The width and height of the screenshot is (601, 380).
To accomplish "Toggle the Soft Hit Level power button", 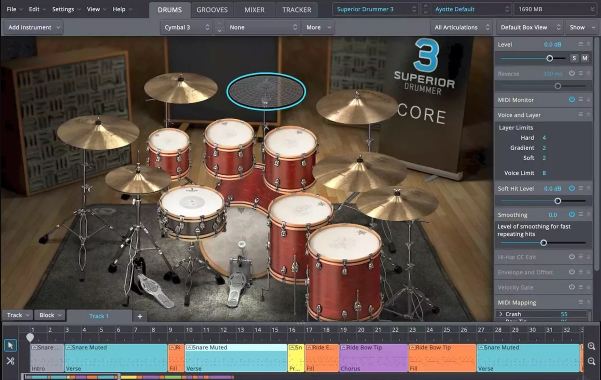I will point(572,188).
